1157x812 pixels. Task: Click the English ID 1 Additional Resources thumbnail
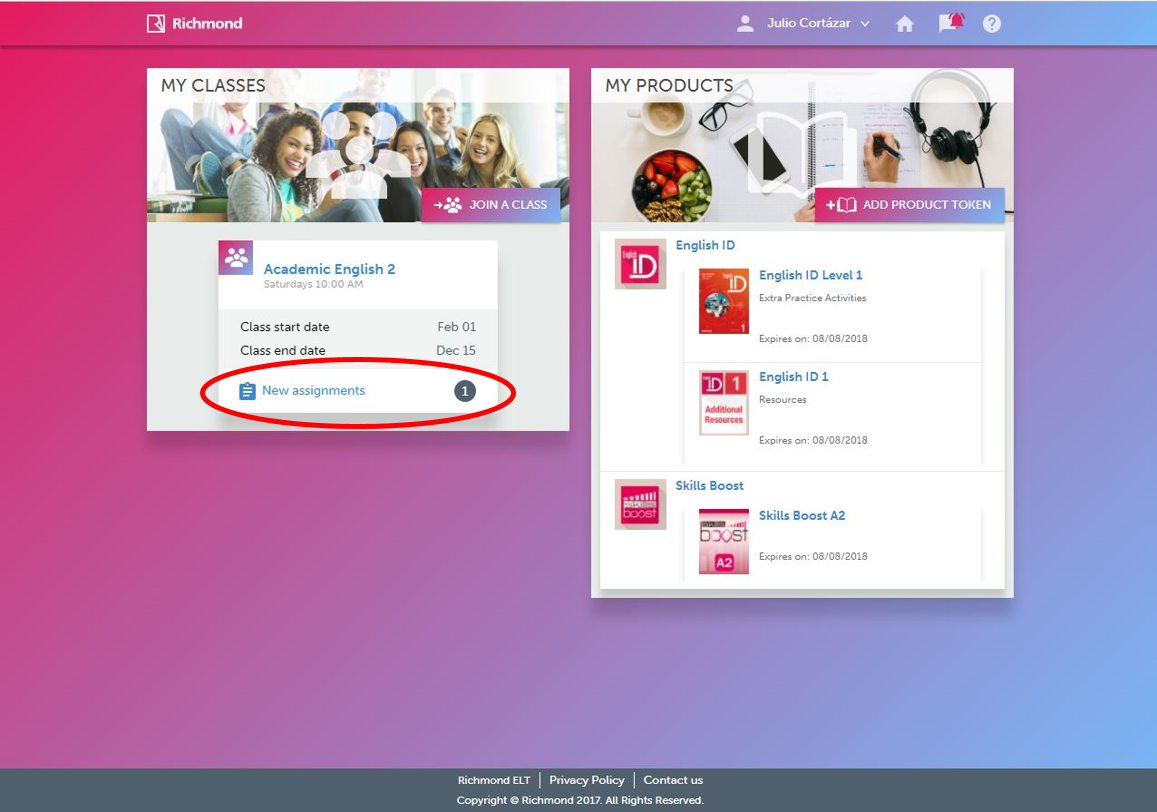724,403
